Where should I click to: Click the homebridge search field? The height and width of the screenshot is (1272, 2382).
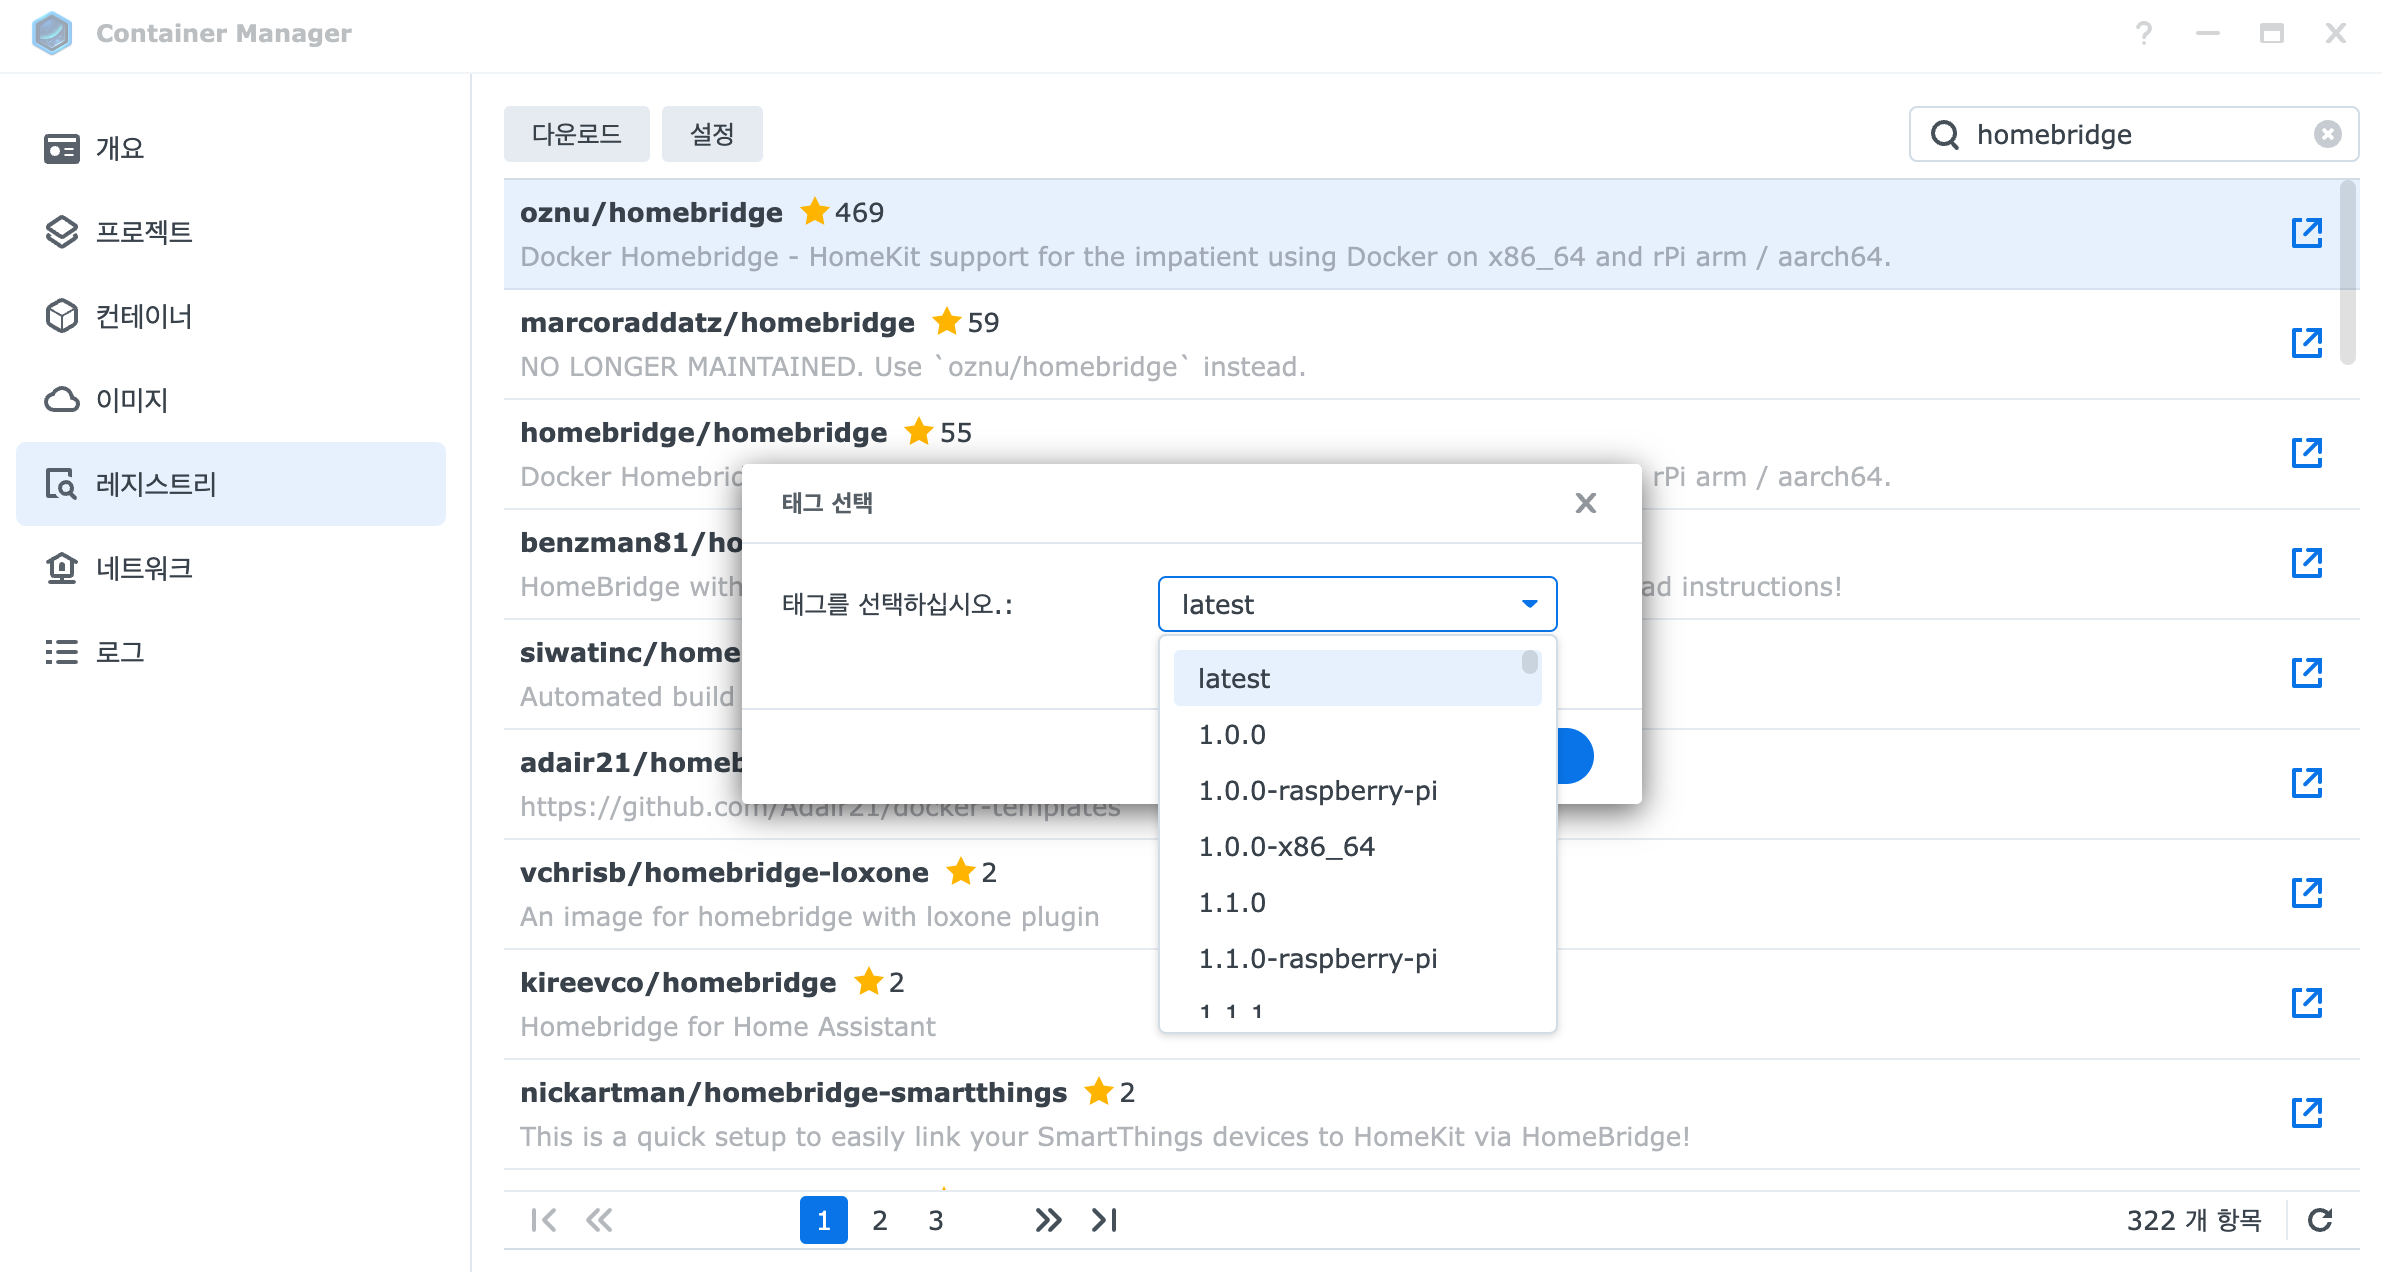(x=2134, y=134)
